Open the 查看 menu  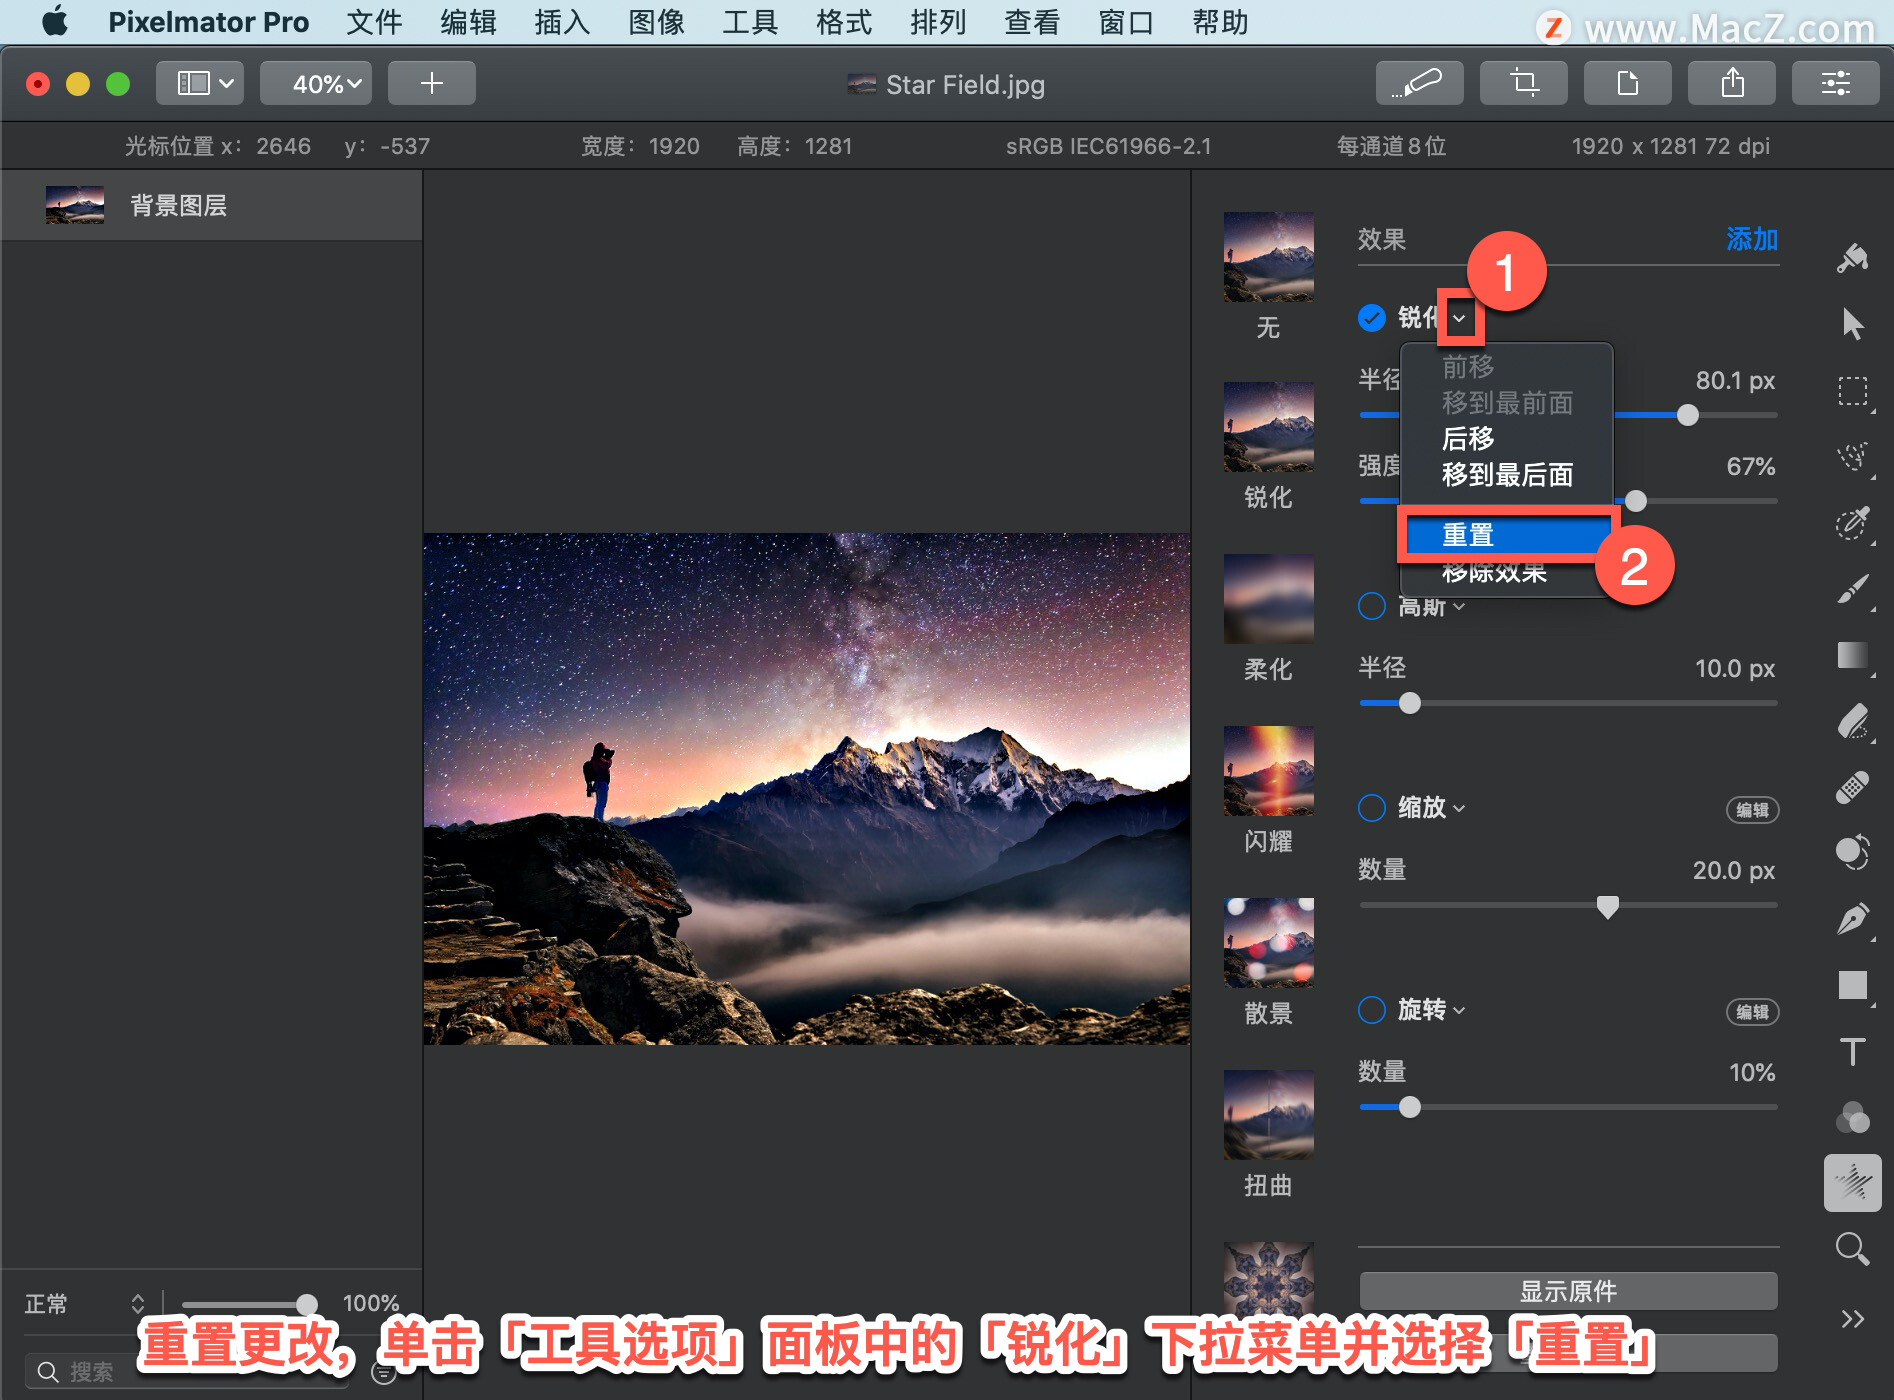[x=1032, y=22]
